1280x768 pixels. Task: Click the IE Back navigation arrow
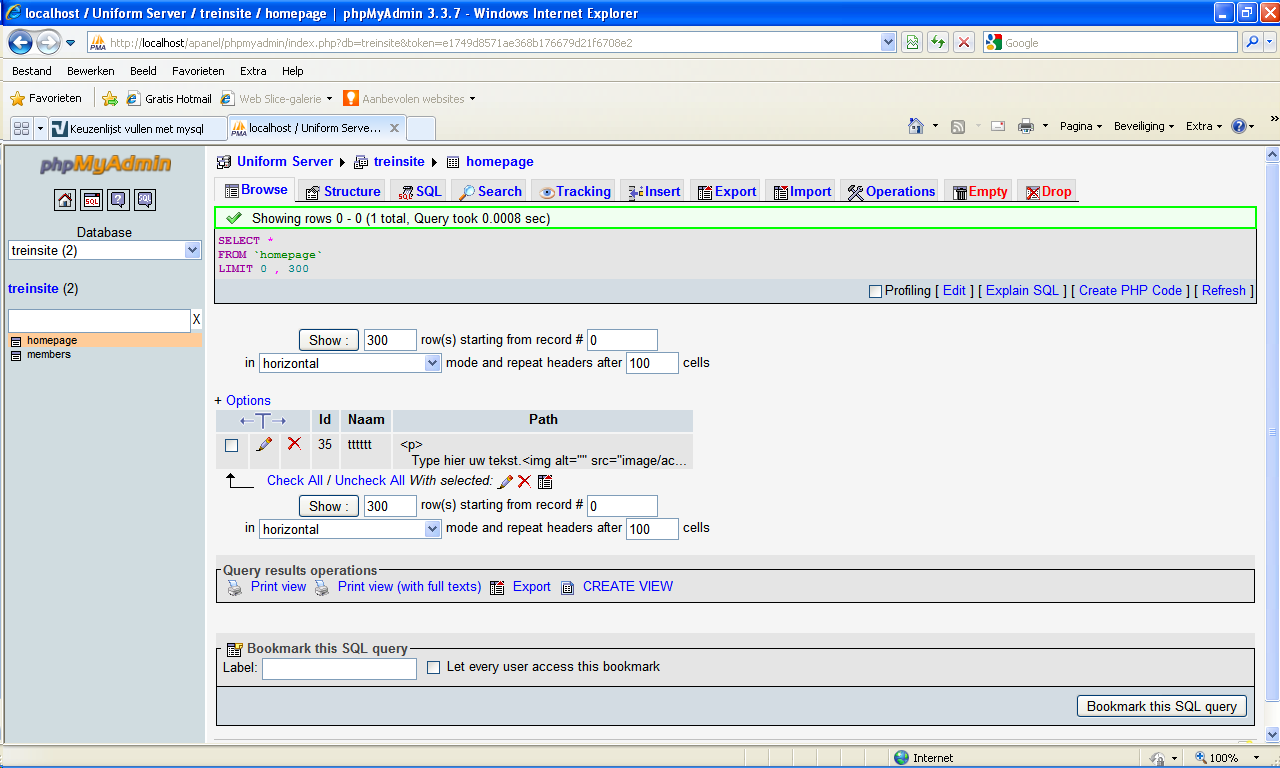(x=20, y=43)
